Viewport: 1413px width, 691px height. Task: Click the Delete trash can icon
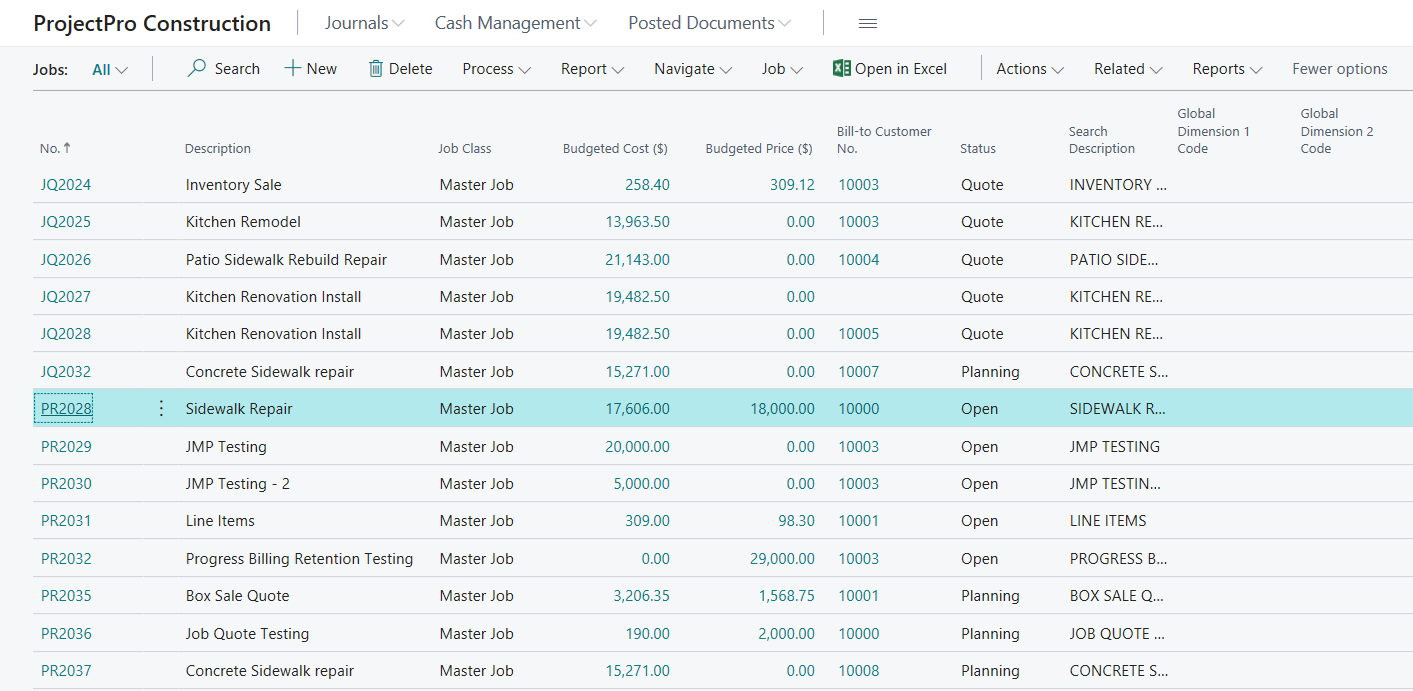[x=376, y=68]
